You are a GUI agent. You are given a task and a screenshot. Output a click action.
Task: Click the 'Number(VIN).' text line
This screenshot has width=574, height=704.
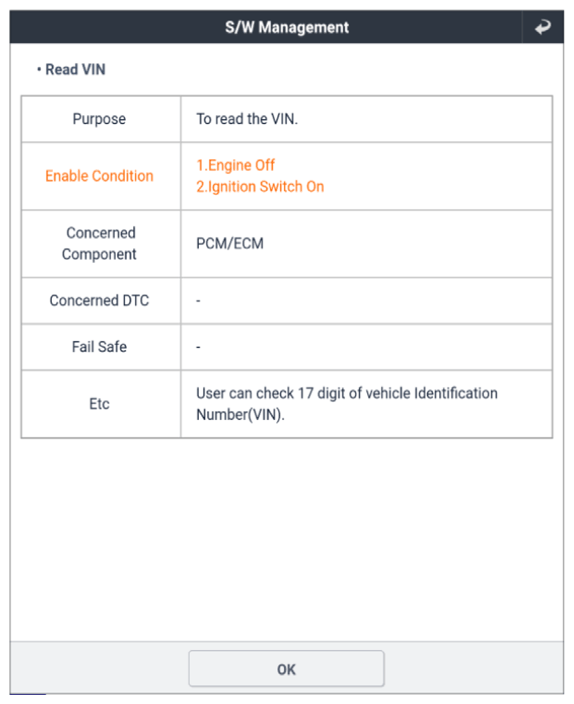[x=240, y=414]
